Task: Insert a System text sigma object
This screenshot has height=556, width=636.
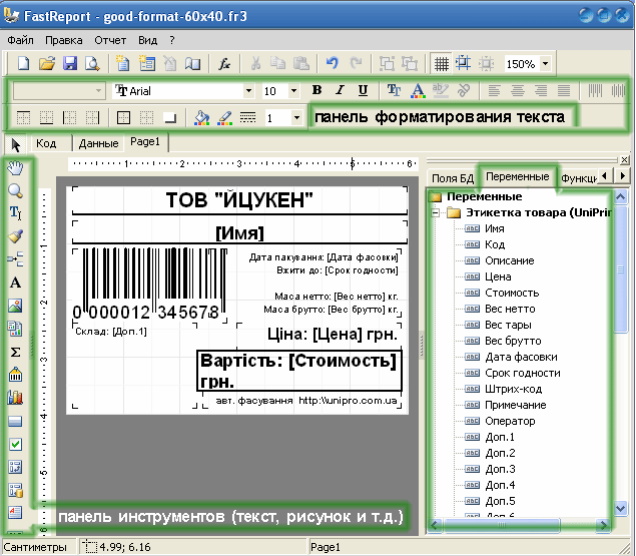Action: [16, 352]
